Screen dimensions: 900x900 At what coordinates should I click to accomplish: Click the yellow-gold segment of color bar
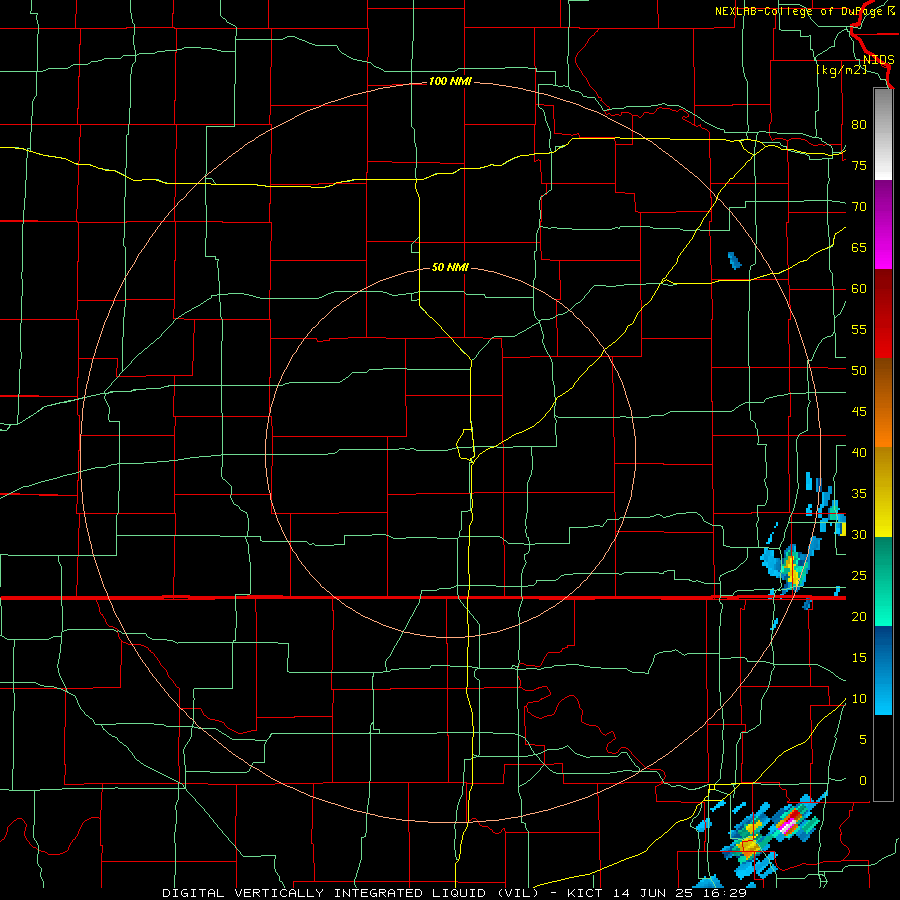coord(883,492)
